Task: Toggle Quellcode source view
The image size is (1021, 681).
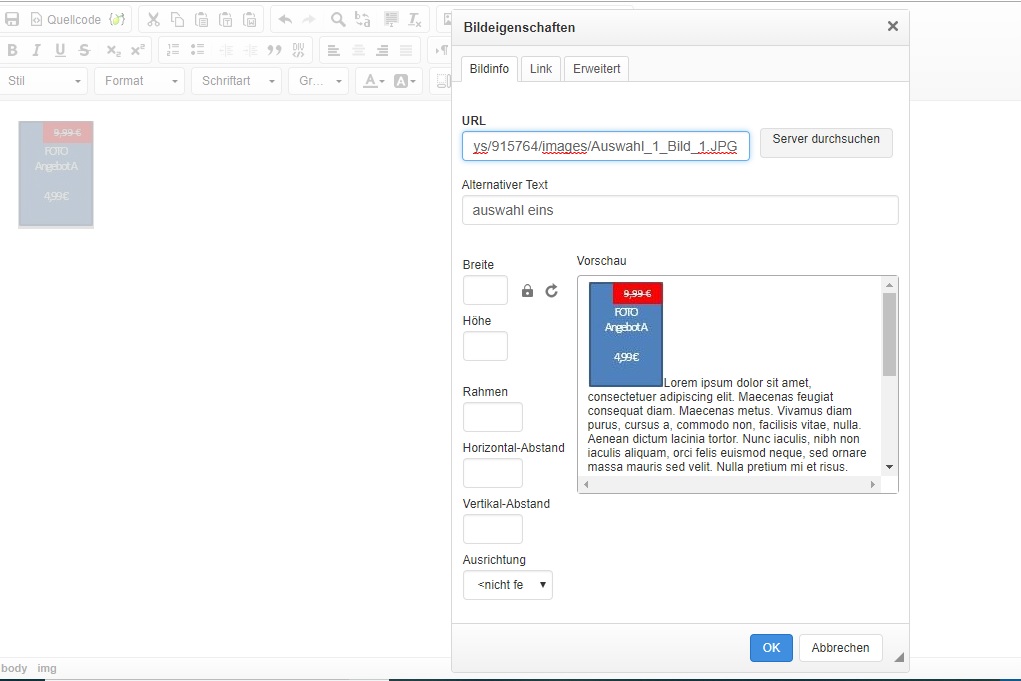Action: tap(65, 19)
